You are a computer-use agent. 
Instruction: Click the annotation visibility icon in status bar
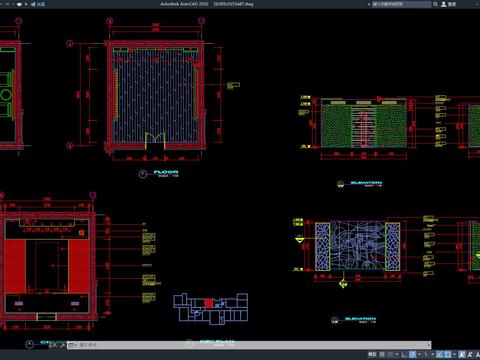(x=462, y=354)
